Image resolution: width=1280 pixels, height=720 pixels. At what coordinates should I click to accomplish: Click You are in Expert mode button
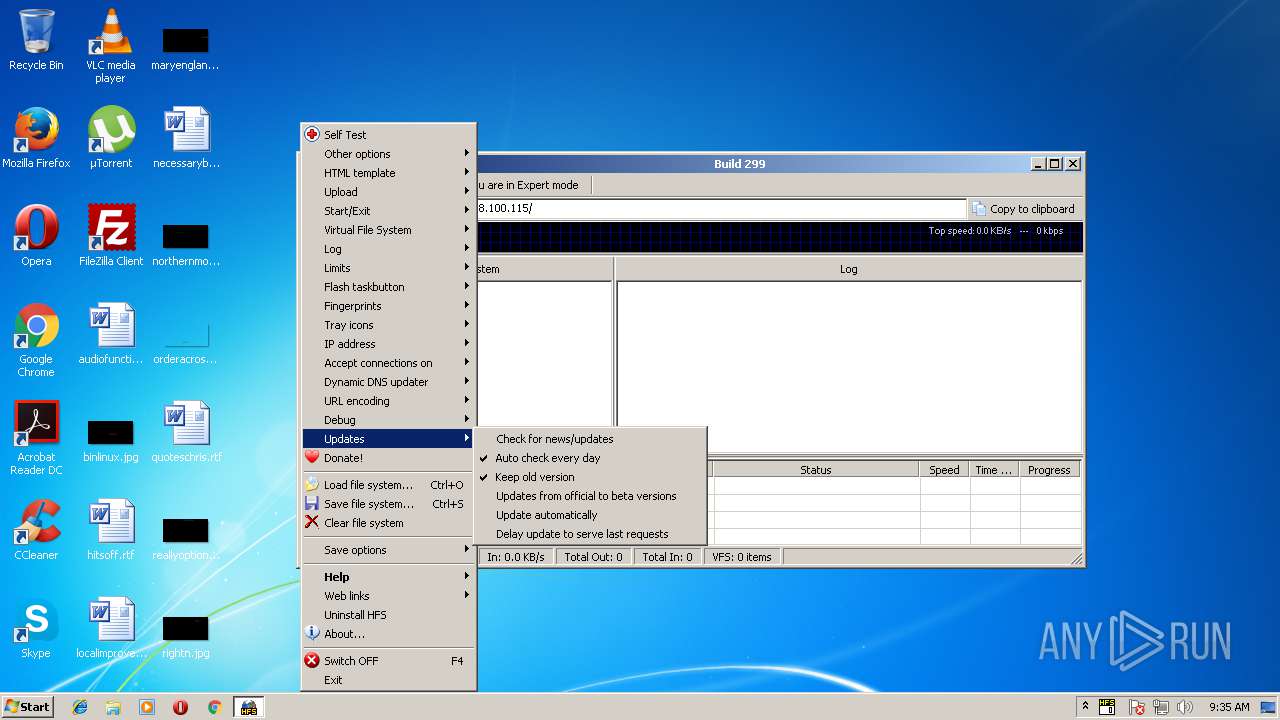pyautogui.click(x=531, y=185)
